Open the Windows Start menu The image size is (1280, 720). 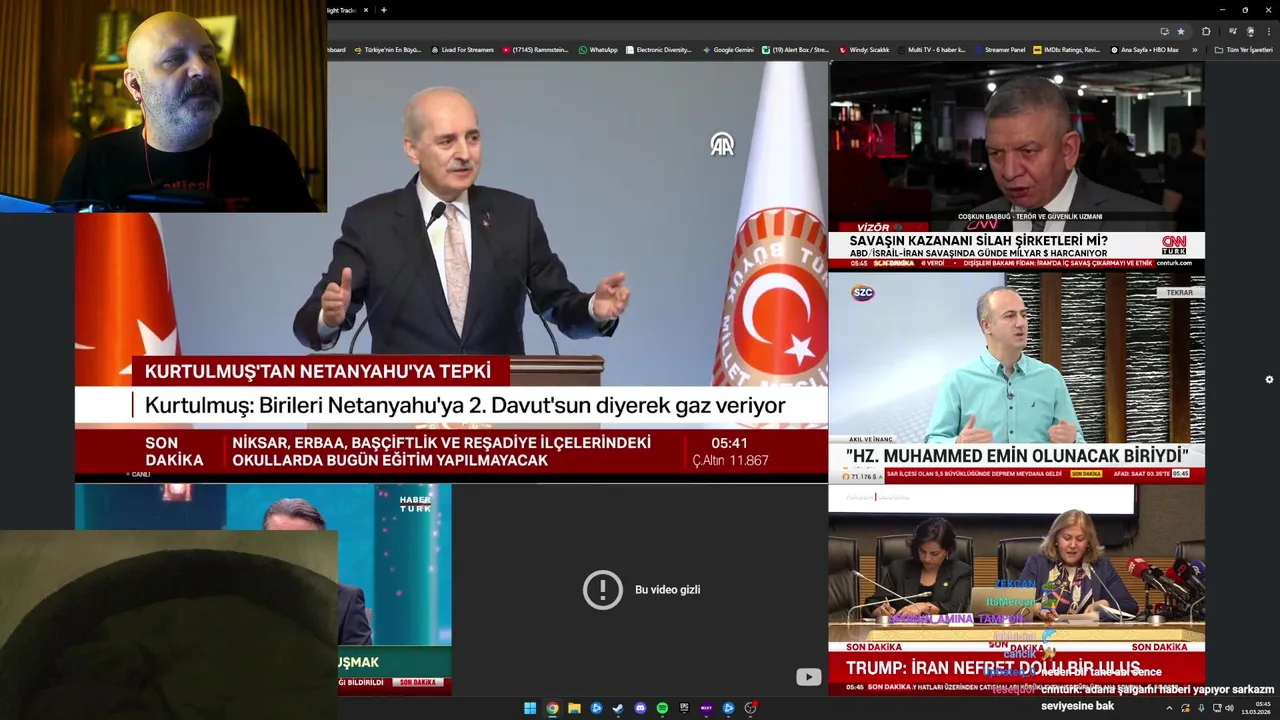coord(530,708)
